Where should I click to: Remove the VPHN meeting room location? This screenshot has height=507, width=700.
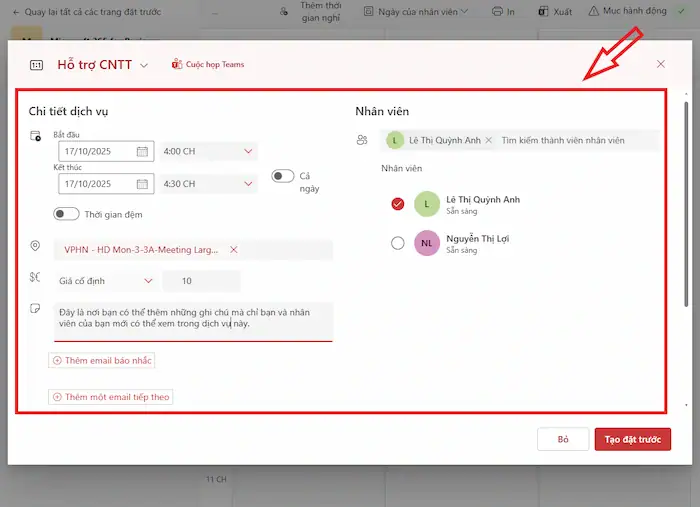click(234, 250)
